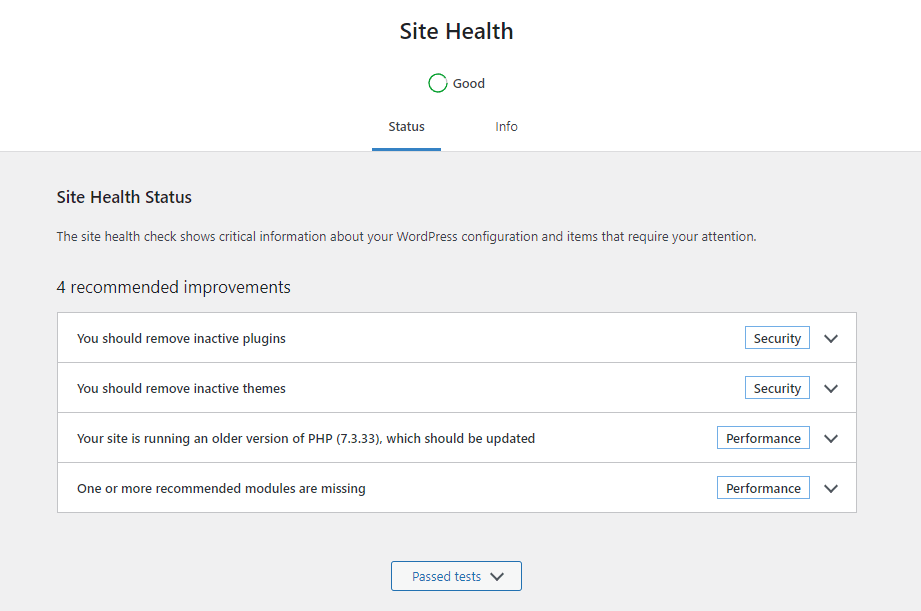Click the "4 recommended improvements" heading
Viewport: 921px width, 611px height.
(174, 288)
